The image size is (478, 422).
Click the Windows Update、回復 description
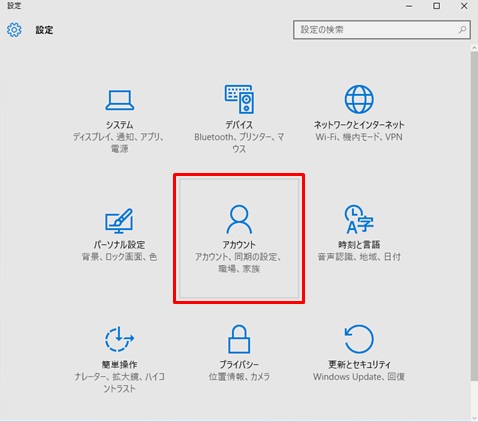(359, 377)
